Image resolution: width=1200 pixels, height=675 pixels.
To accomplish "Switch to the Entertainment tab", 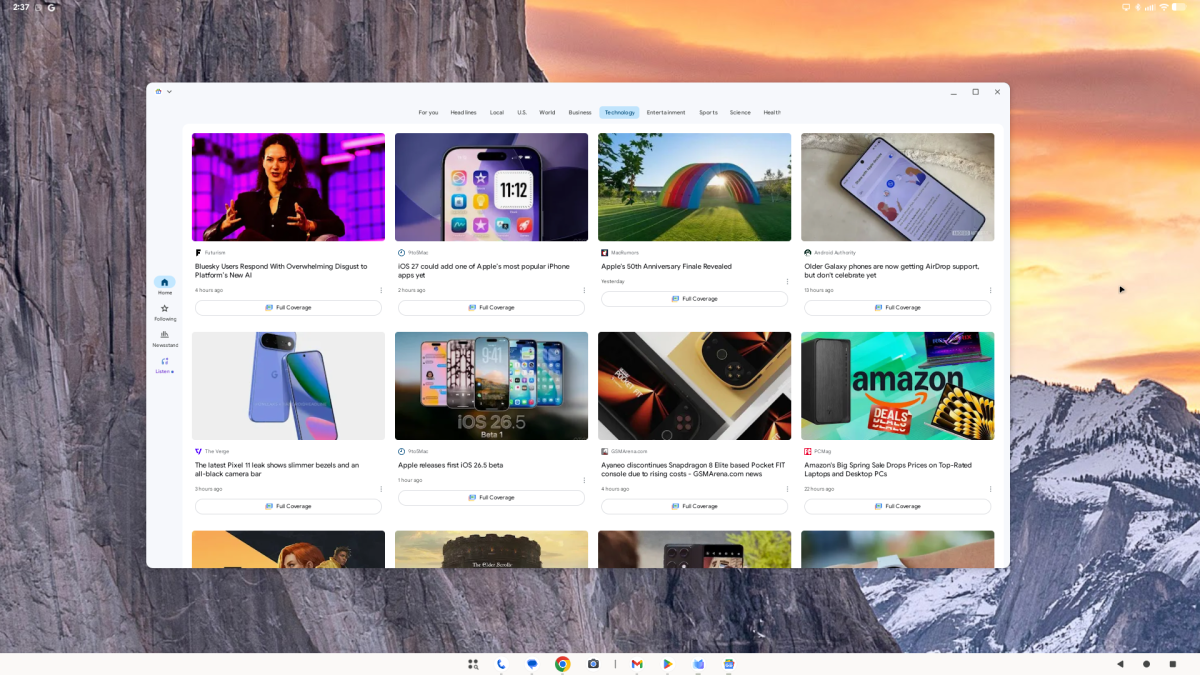I will click(666, 112).
